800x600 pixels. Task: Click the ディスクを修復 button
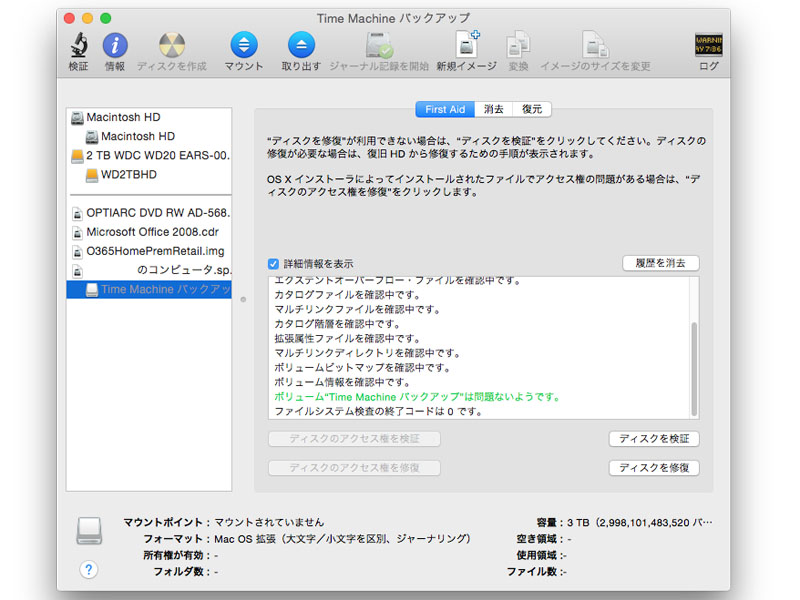pos(654,468)
